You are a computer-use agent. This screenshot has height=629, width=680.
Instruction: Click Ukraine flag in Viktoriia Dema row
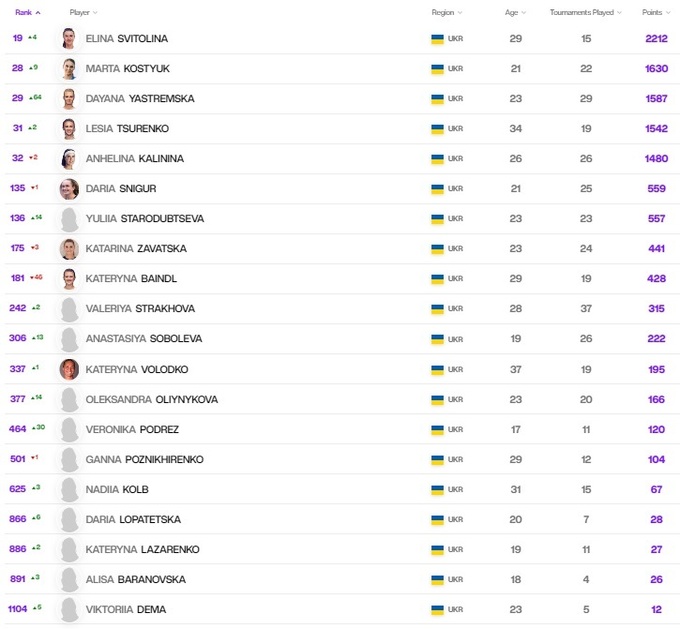tap(437, 610)
